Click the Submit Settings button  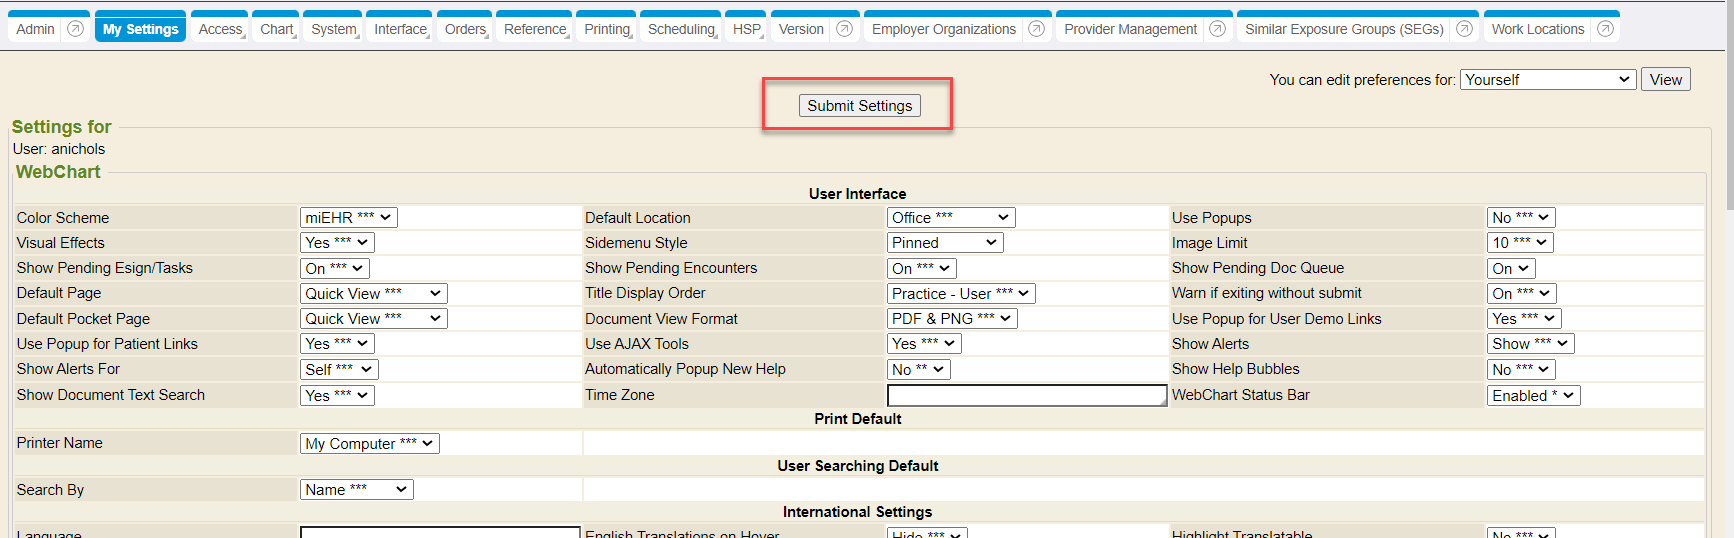coord(859,106)
